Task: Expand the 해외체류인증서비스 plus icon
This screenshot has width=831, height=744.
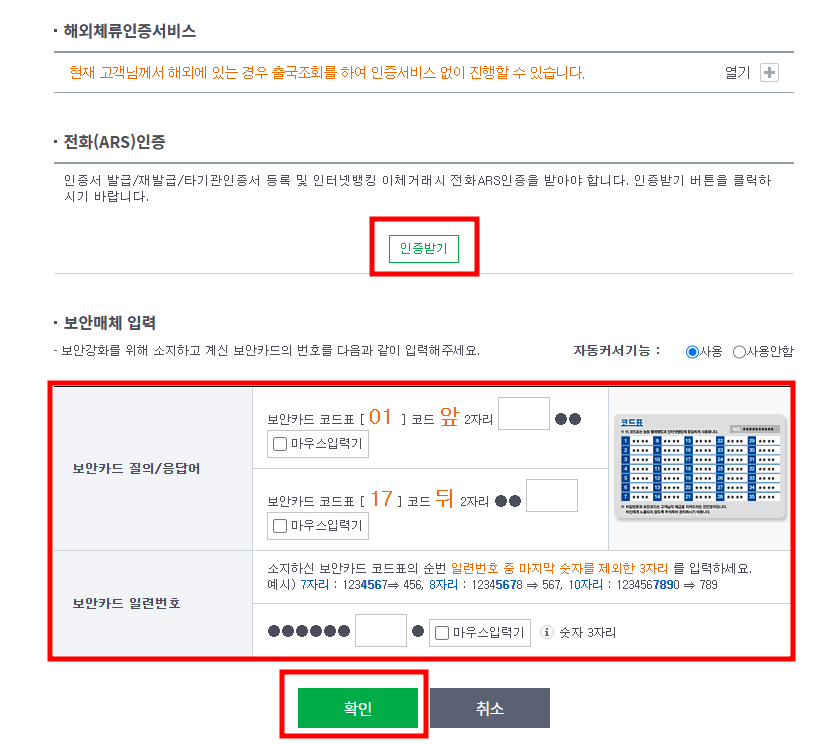Action: coord(769,72)
